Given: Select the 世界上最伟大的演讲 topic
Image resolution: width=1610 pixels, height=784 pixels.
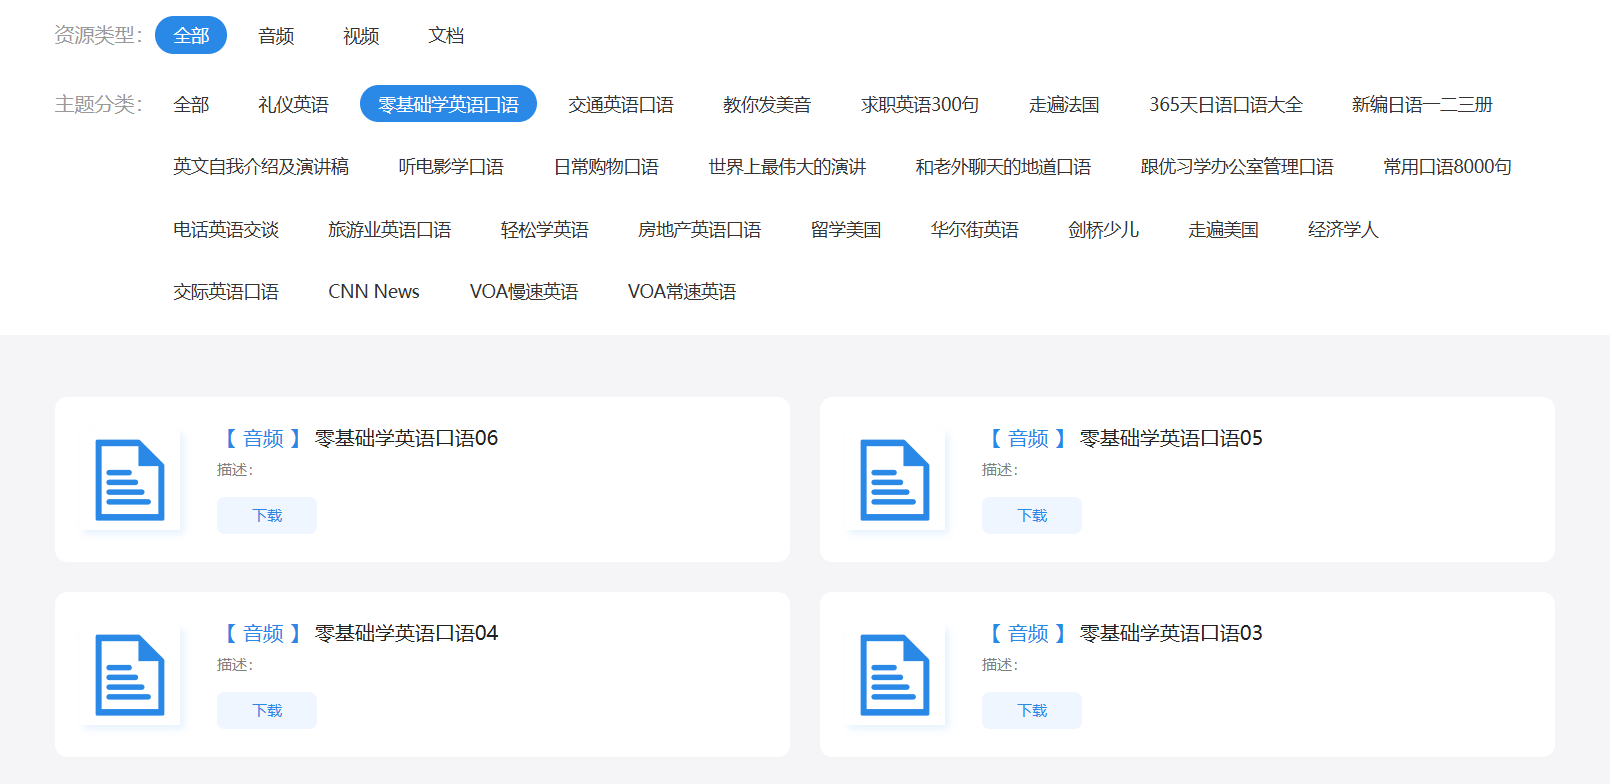Looking at the screenshot, I should pos(787,167).
